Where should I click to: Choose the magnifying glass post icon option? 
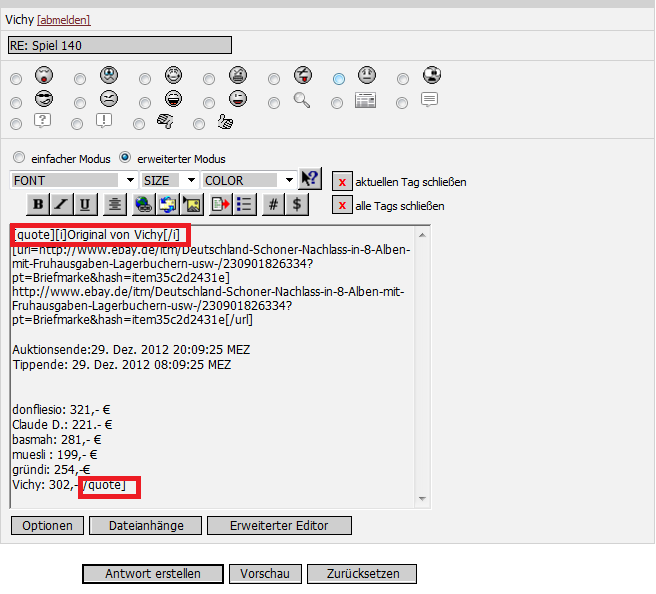tap(274, 100)
